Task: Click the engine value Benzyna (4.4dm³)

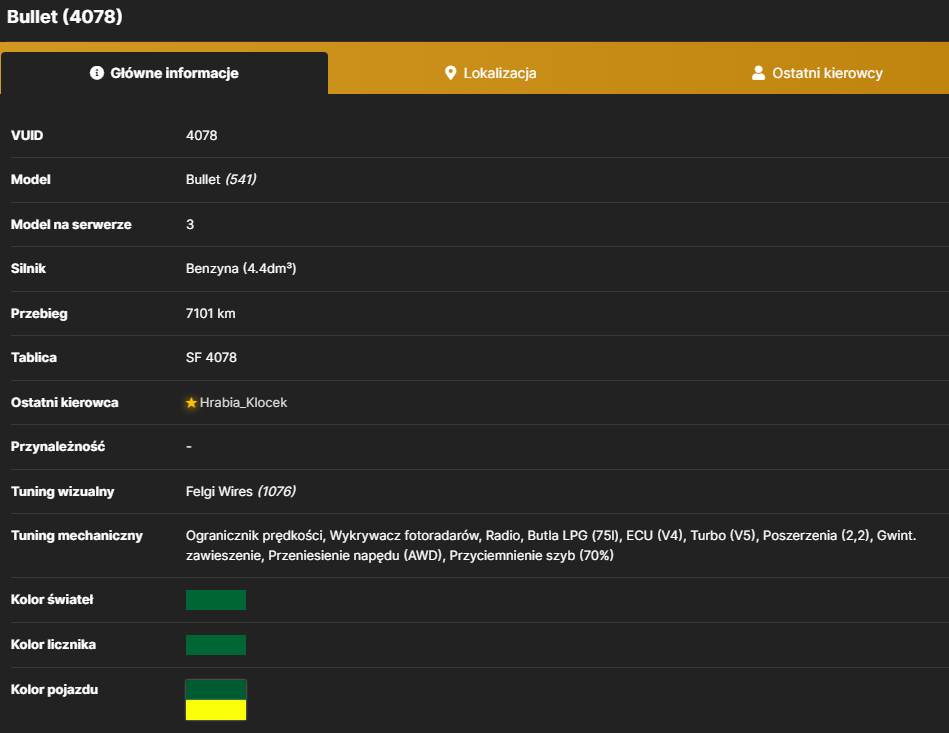Action: point(241,269)
